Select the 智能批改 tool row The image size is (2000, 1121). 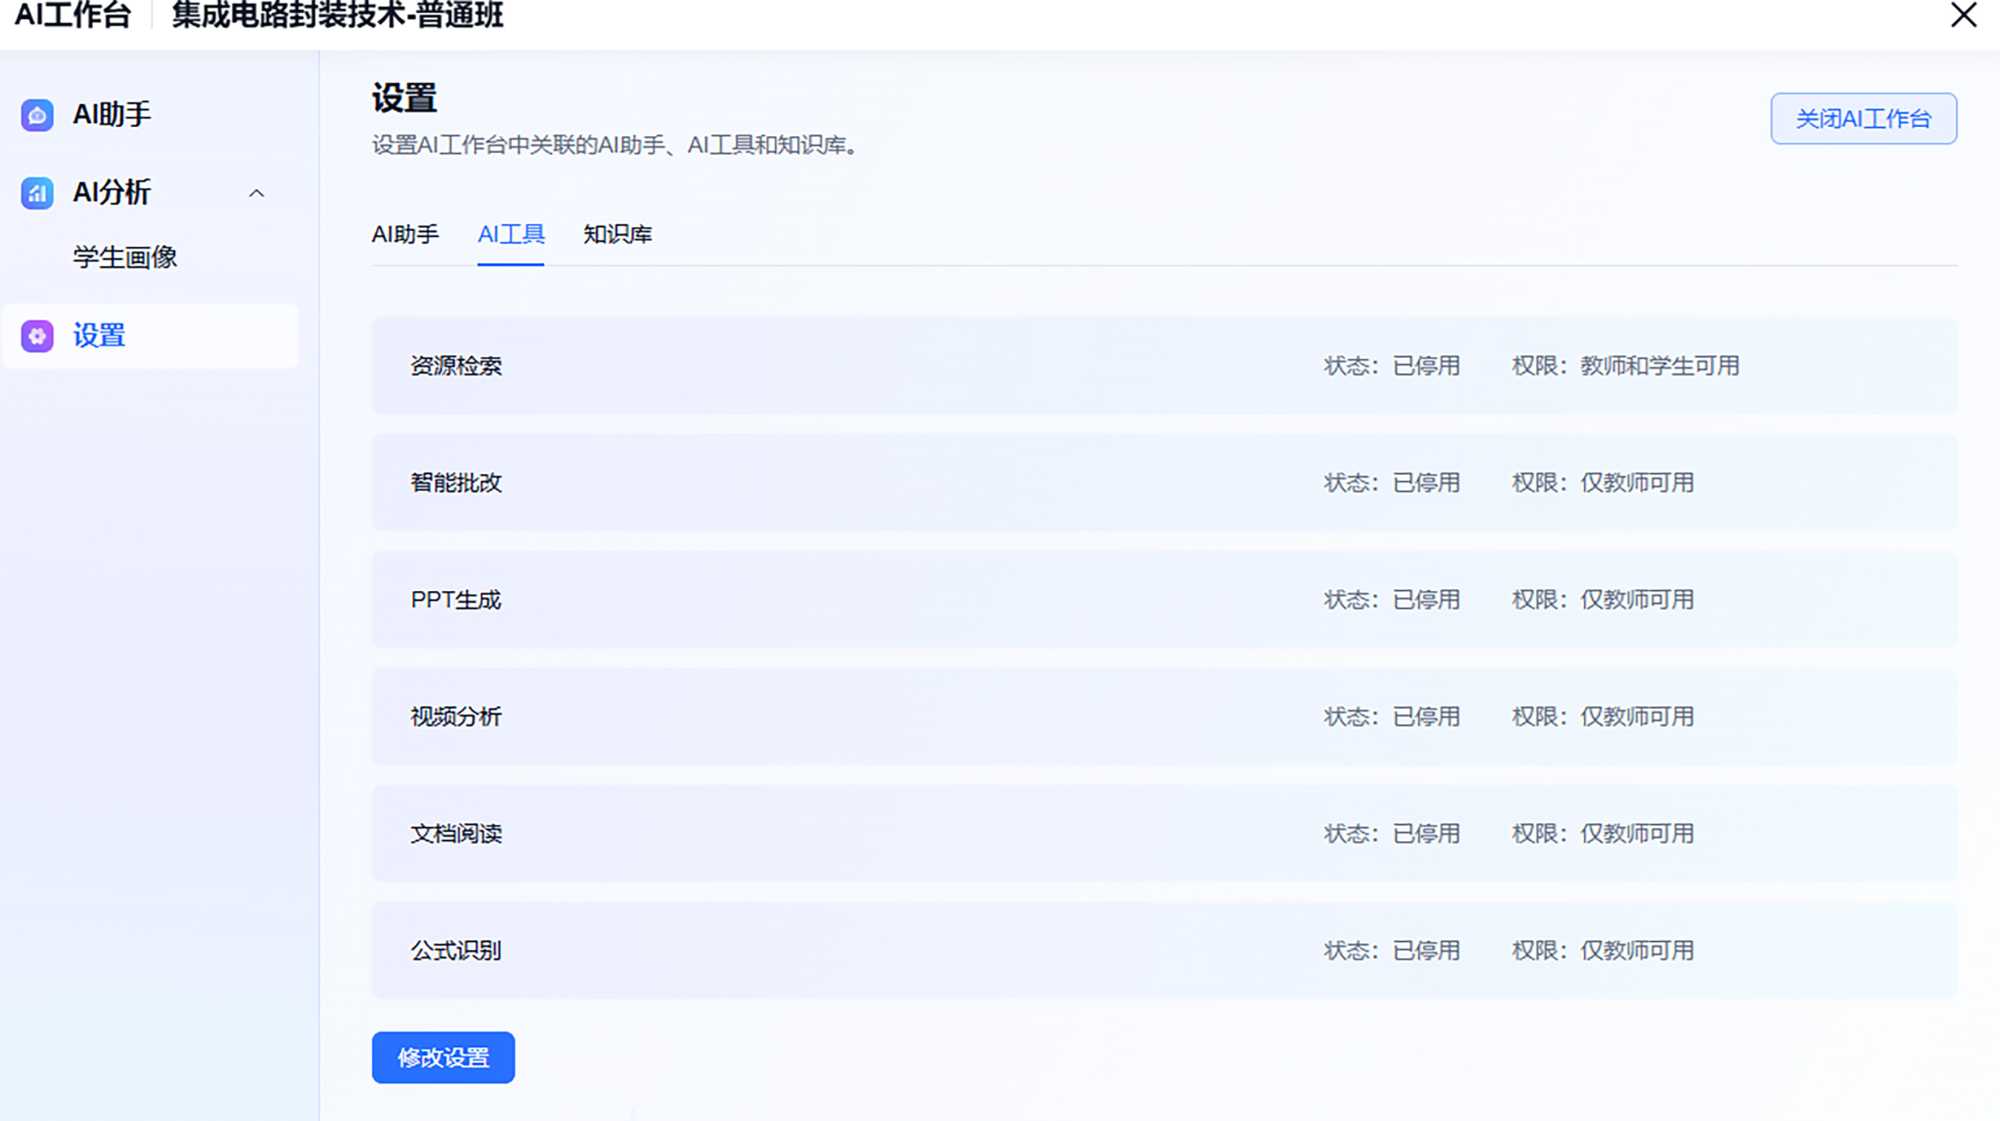click(x=457, y=483)
